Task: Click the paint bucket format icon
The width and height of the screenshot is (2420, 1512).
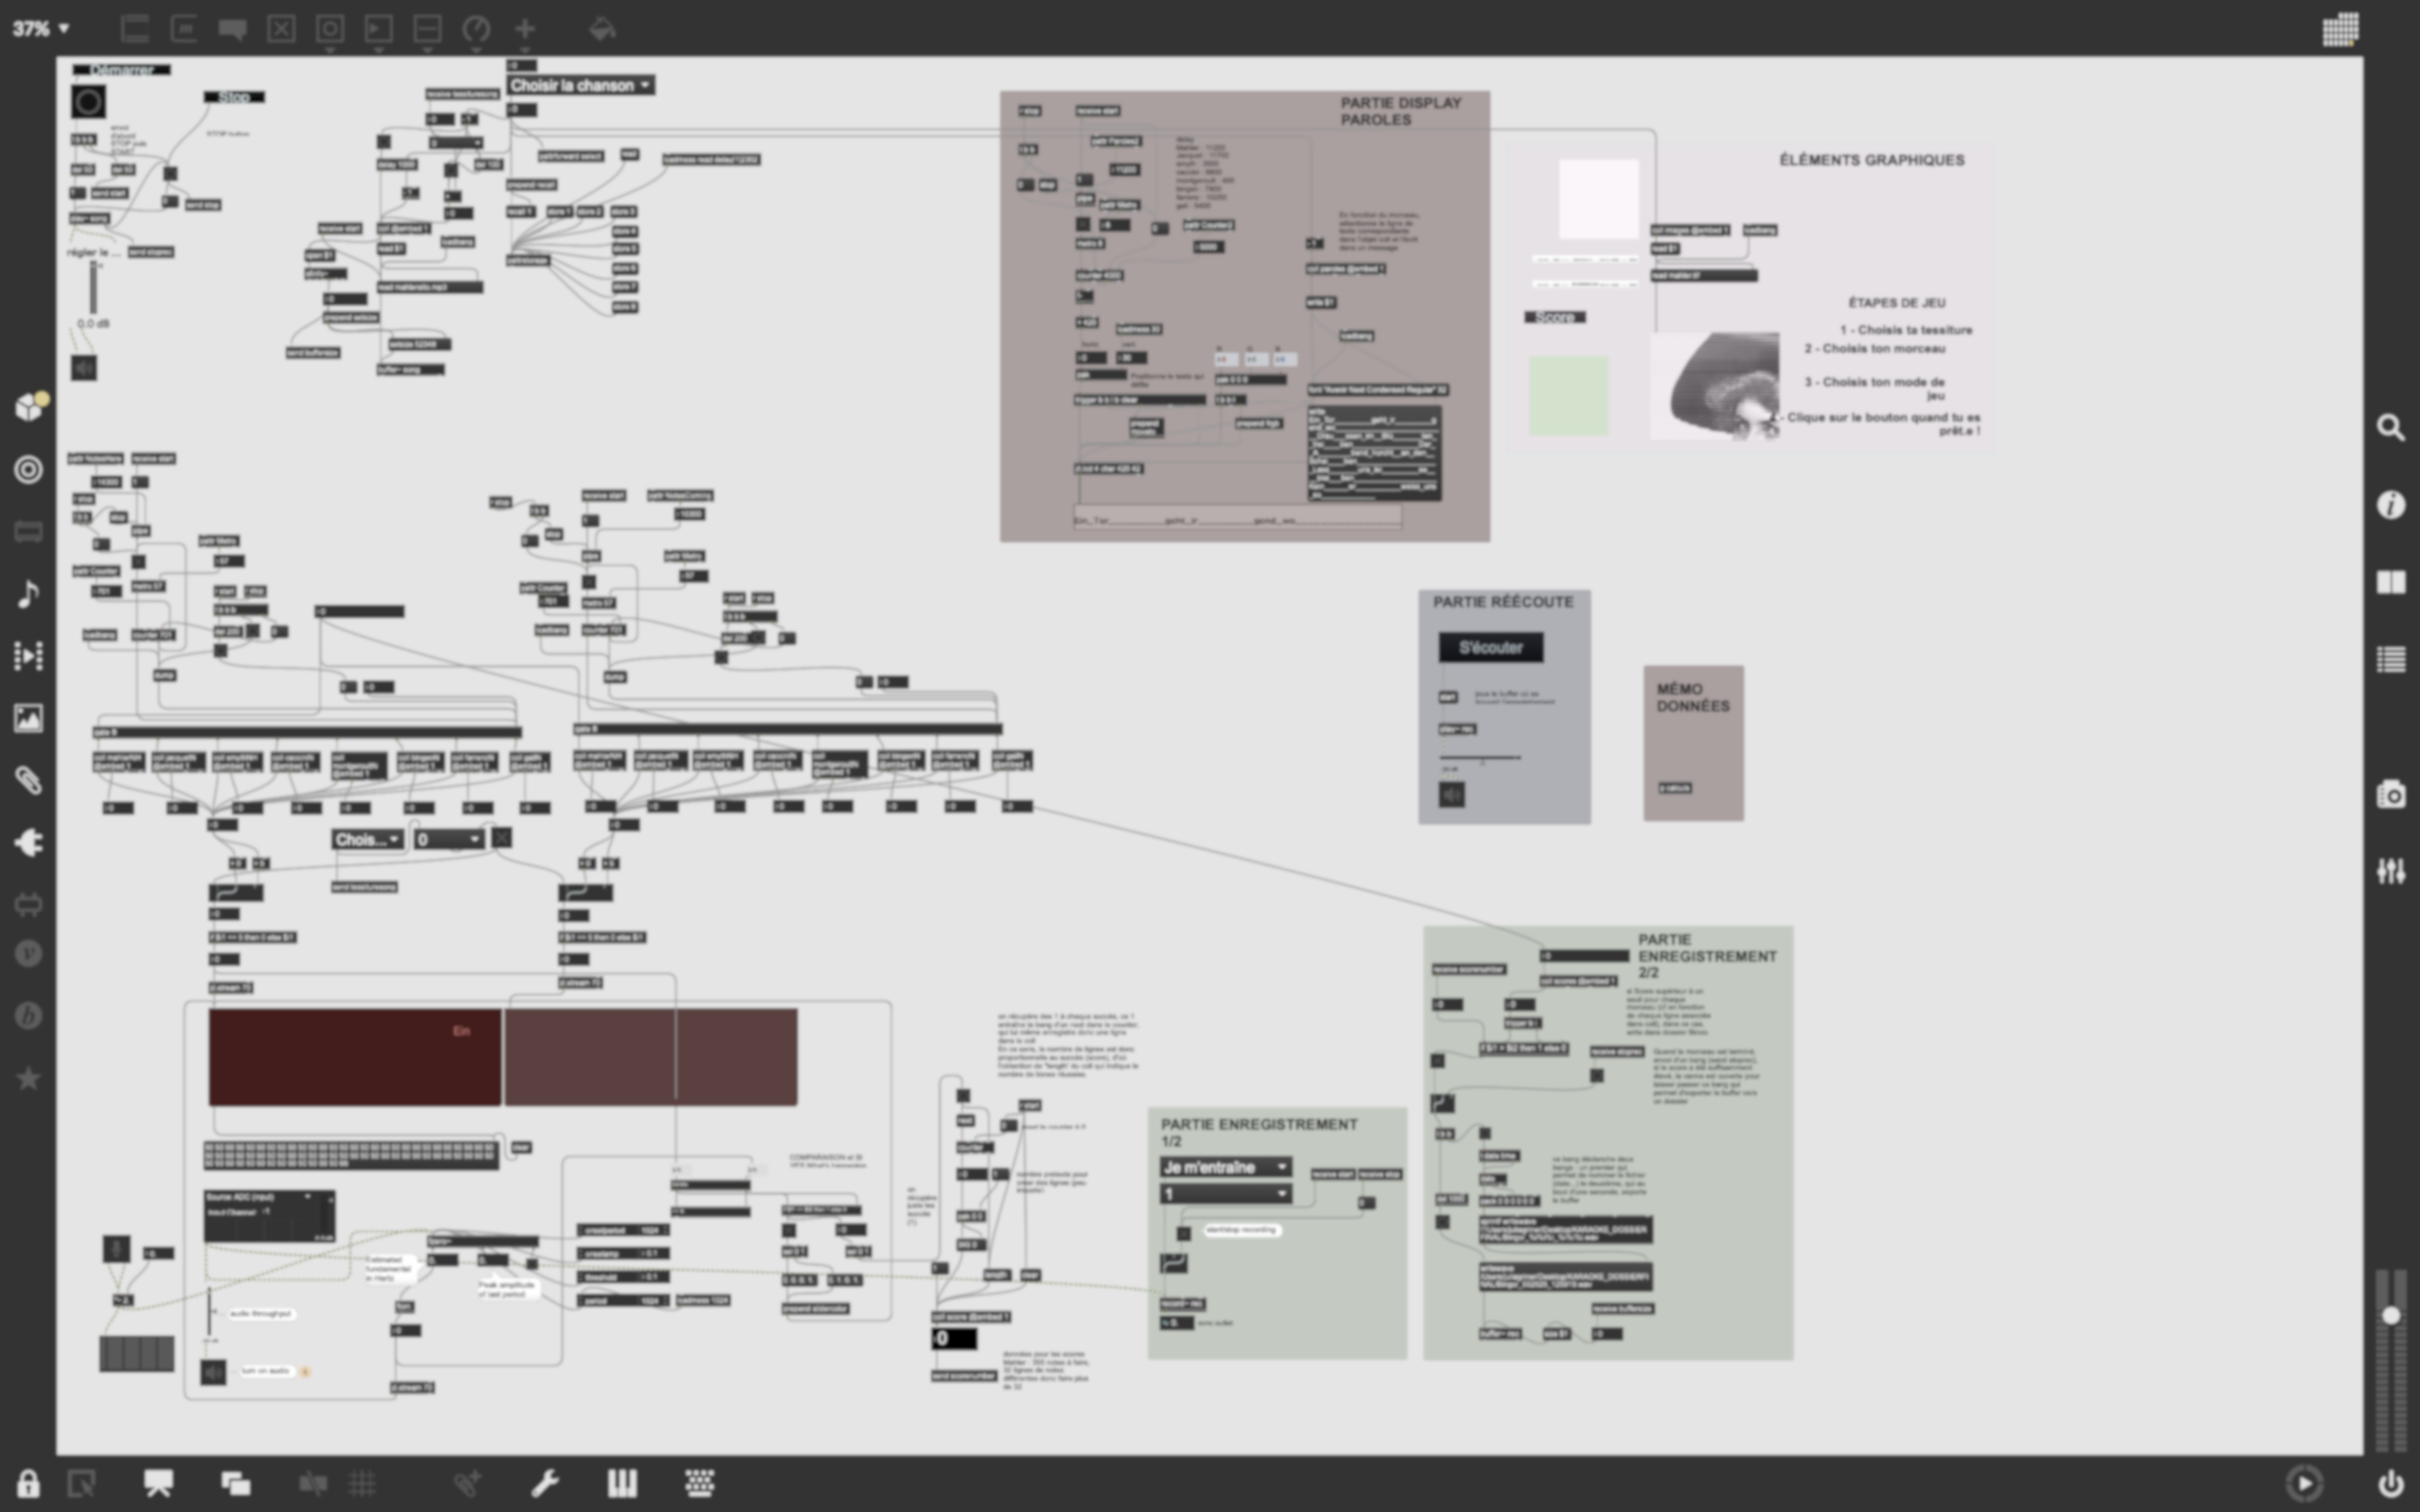Action: [602, 29]
